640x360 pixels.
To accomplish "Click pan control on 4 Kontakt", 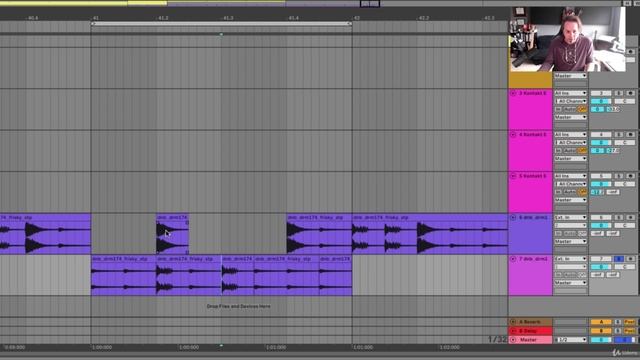I will tap(624, 142).
